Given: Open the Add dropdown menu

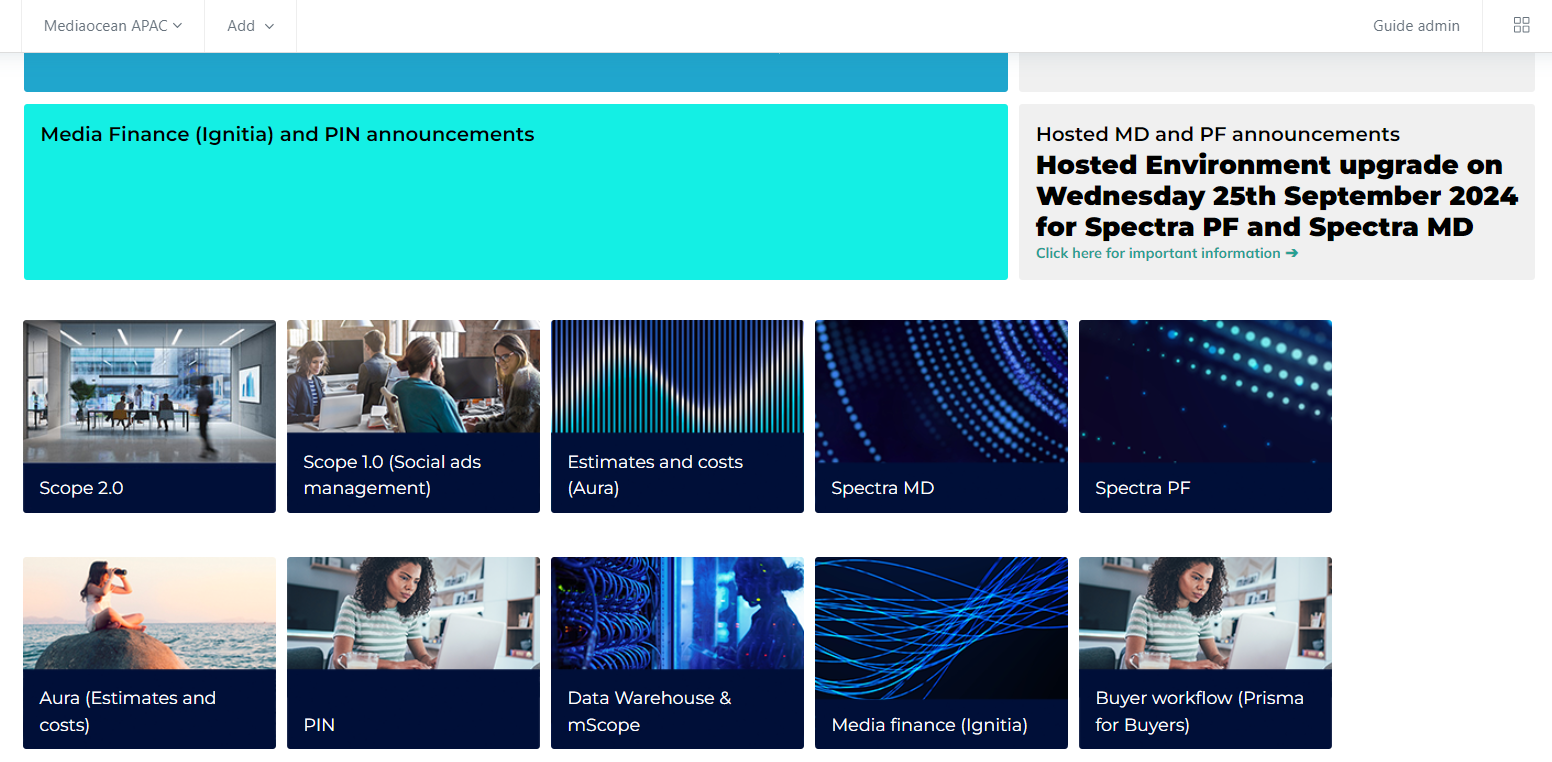Looking at the screenshot, I should click(x=250, y=26).
